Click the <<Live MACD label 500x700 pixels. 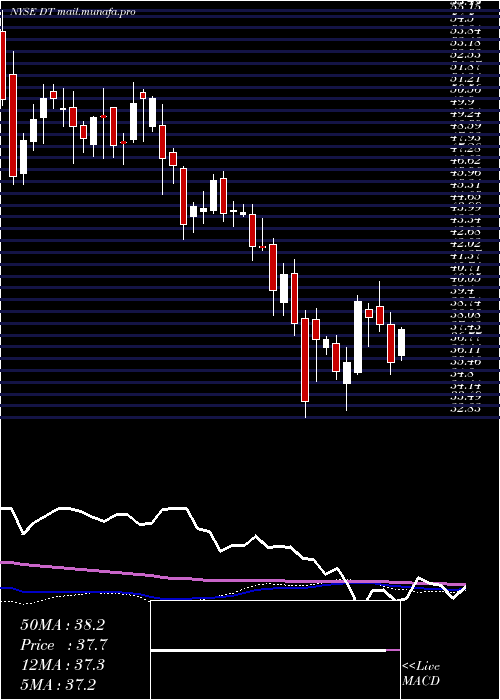coord(421,674)
